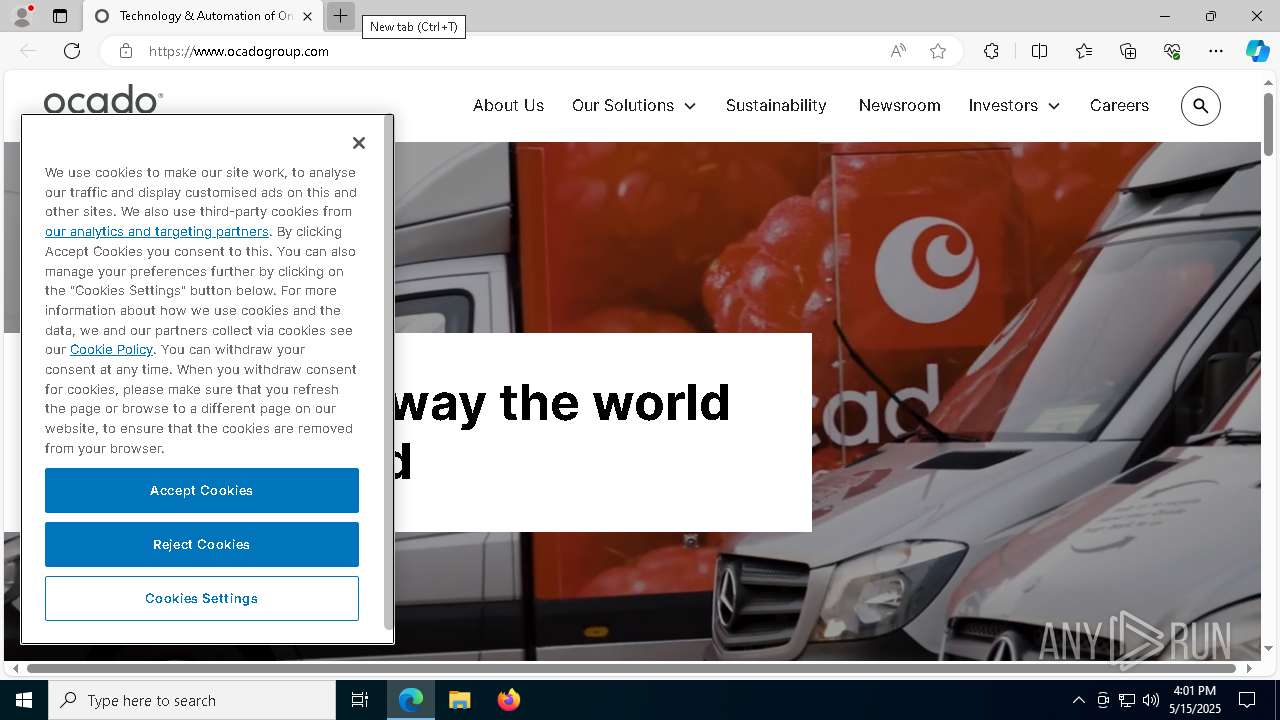This screenshot has width=1280, height=720.
Task: Reject Cookies
Action: pyautogui.click(x=202, y=544)
